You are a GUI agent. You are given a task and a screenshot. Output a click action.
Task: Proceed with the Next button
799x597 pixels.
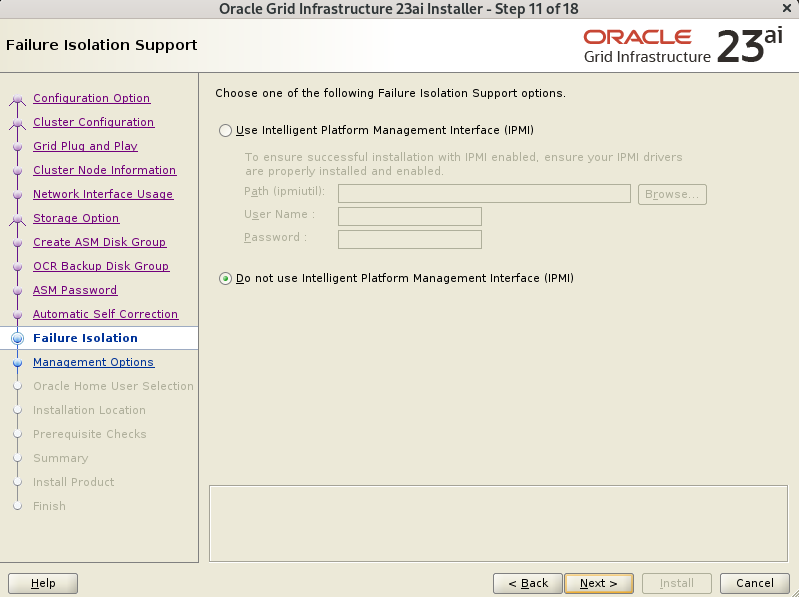599,583
